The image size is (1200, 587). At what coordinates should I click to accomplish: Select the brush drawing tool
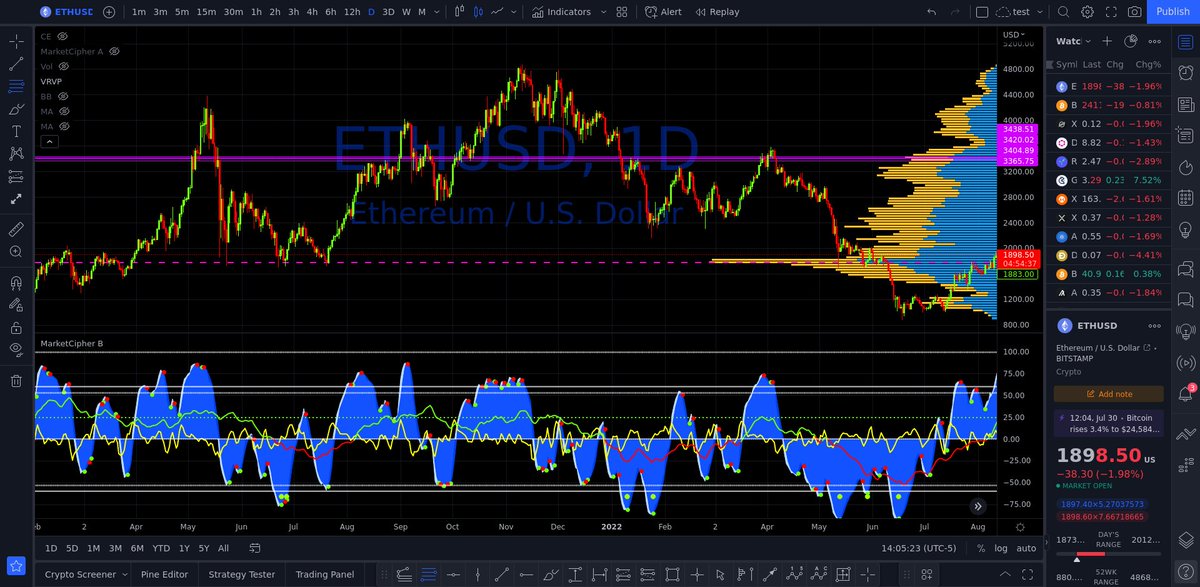tap(16, 109)
